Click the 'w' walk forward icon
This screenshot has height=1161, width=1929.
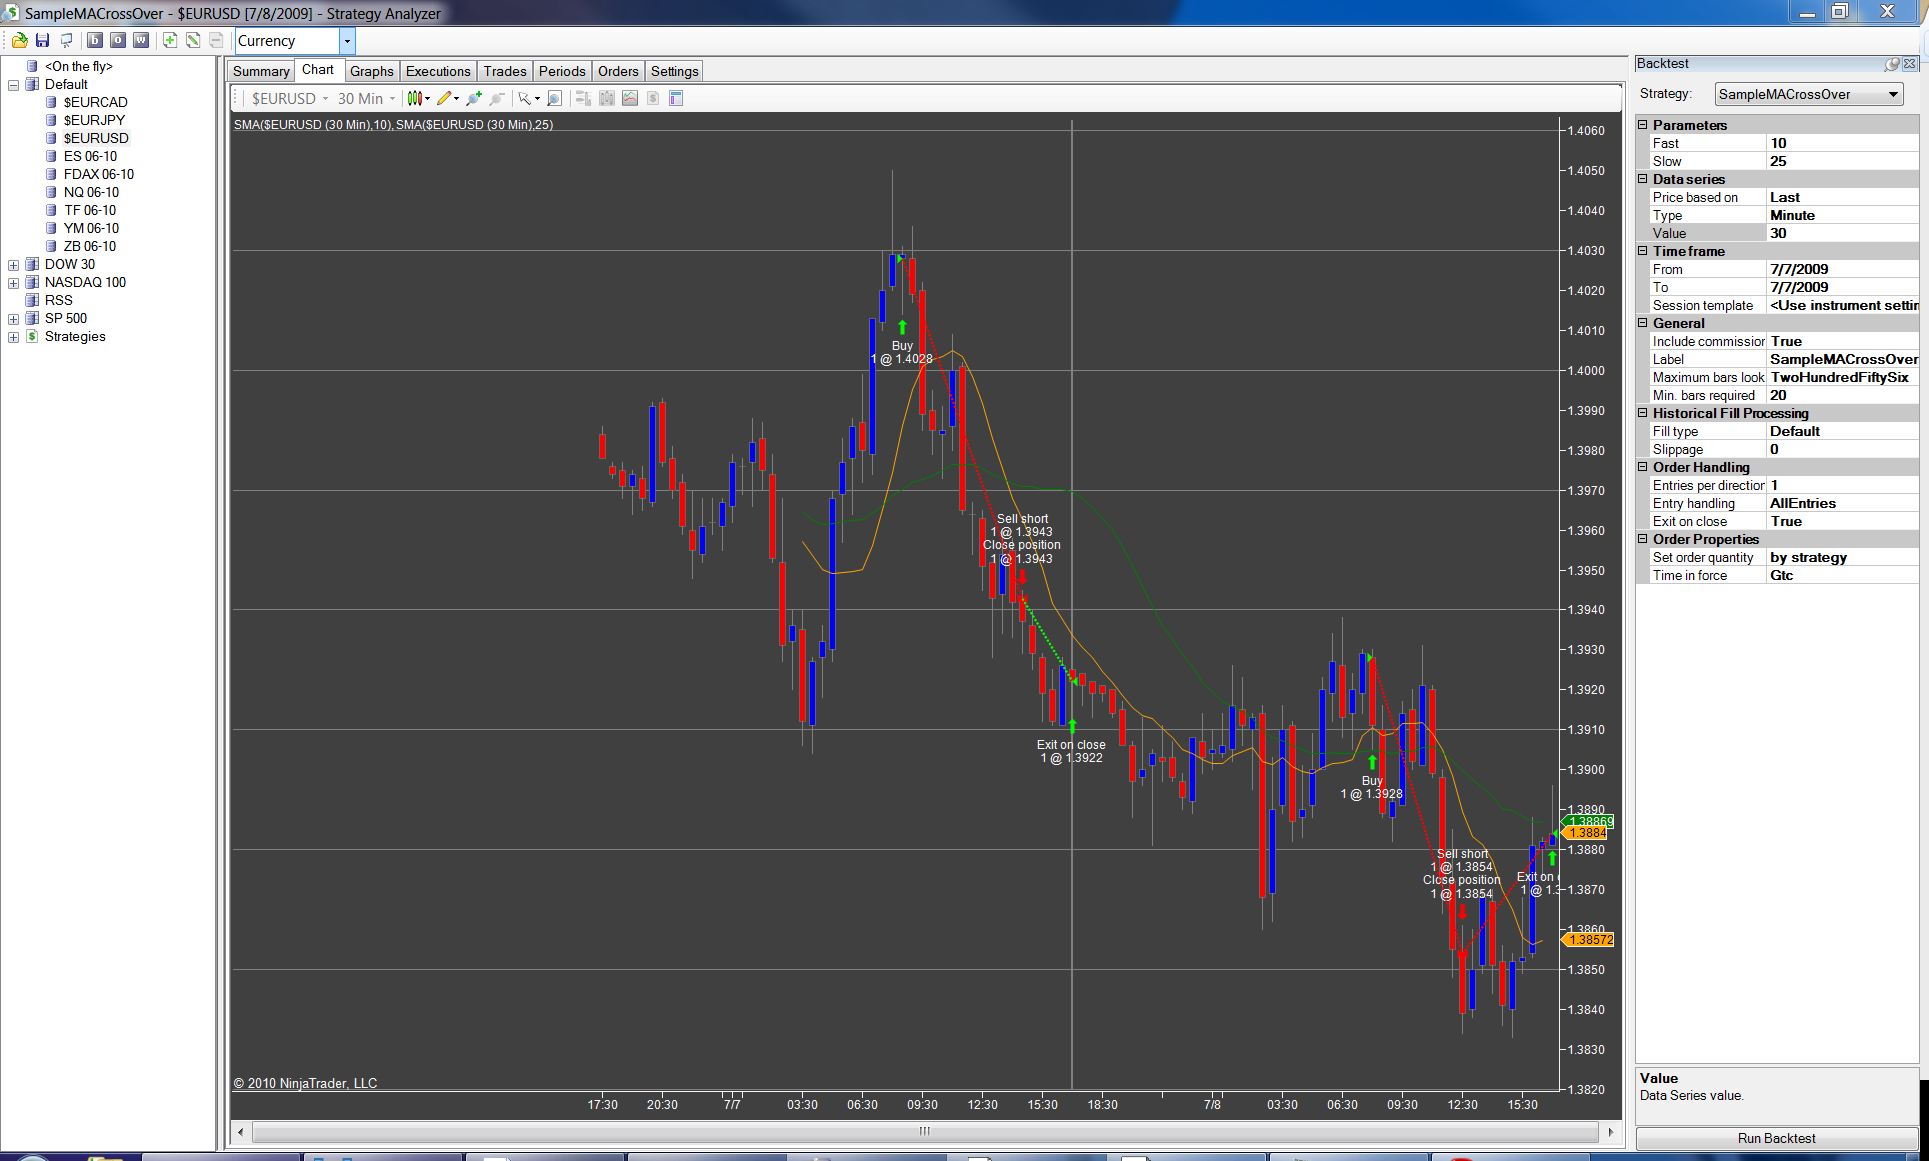coord(141,41)
